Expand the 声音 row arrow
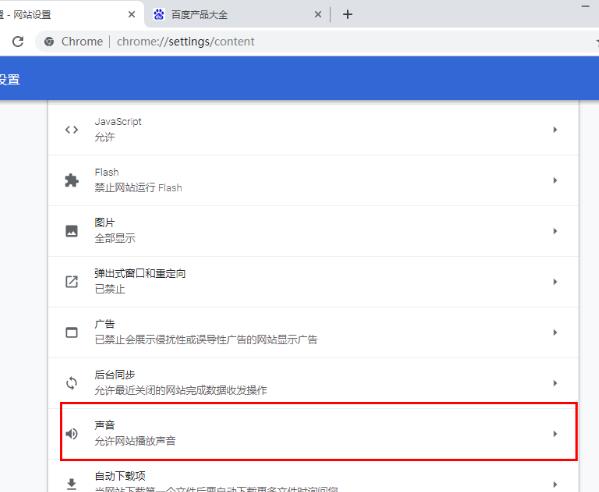 click(555, 434)
